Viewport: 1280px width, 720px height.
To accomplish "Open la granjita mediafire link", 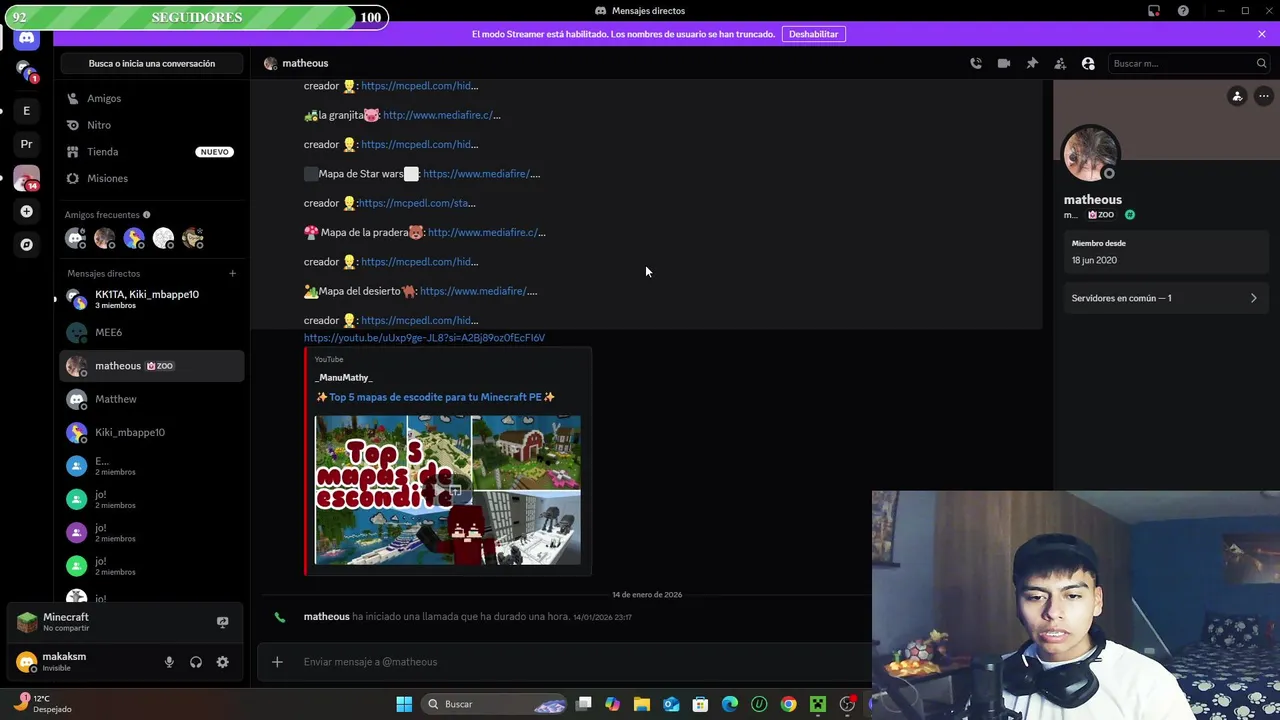I will pyautogui.click(x=441, y=115).
